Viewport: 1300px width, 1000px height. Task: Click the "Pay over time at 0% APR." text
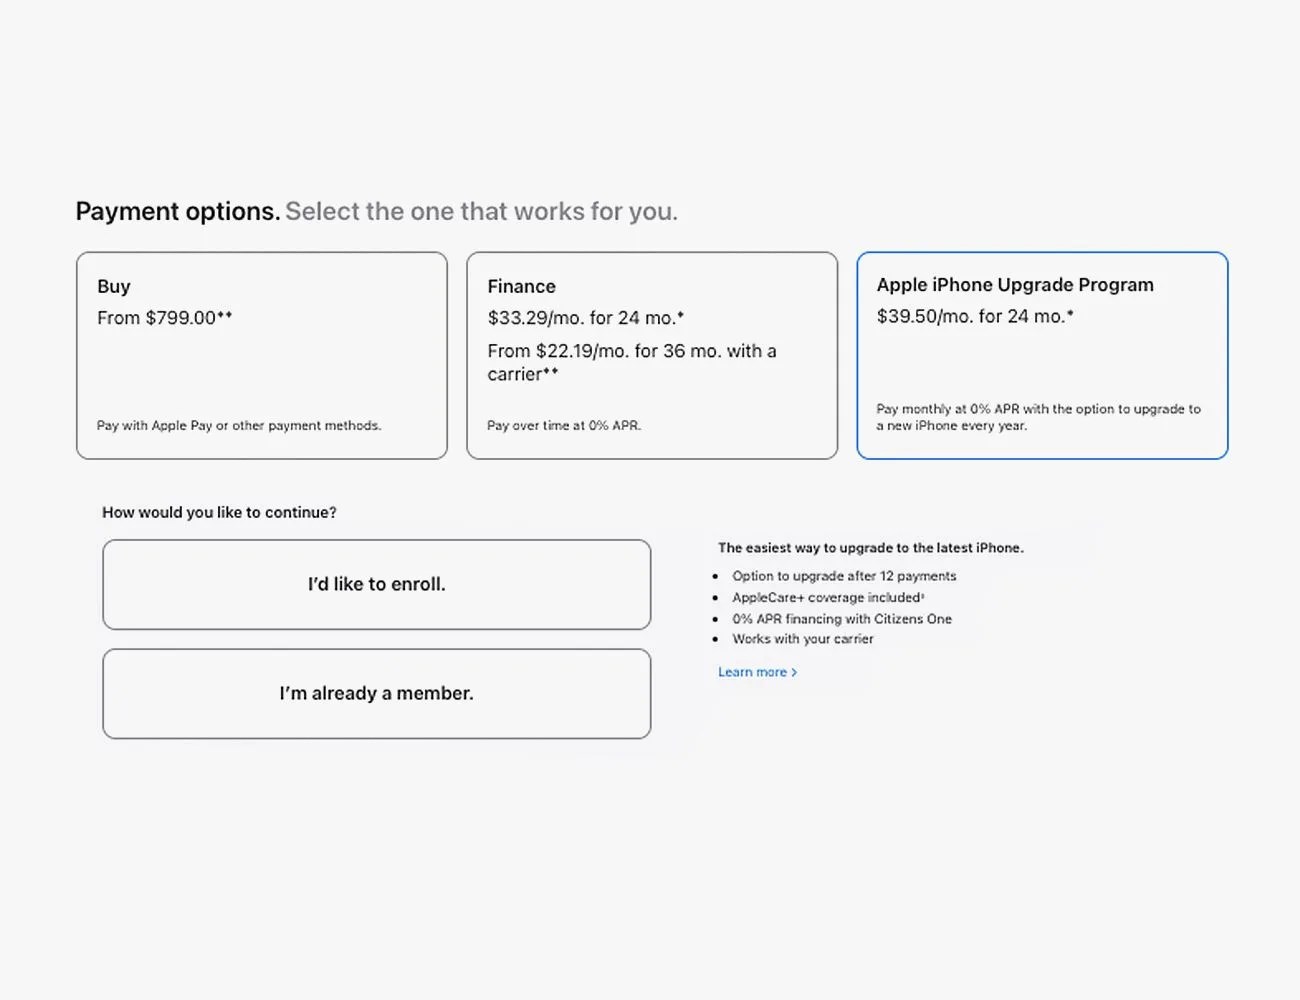pyautogui.click(x=564, y=426)
